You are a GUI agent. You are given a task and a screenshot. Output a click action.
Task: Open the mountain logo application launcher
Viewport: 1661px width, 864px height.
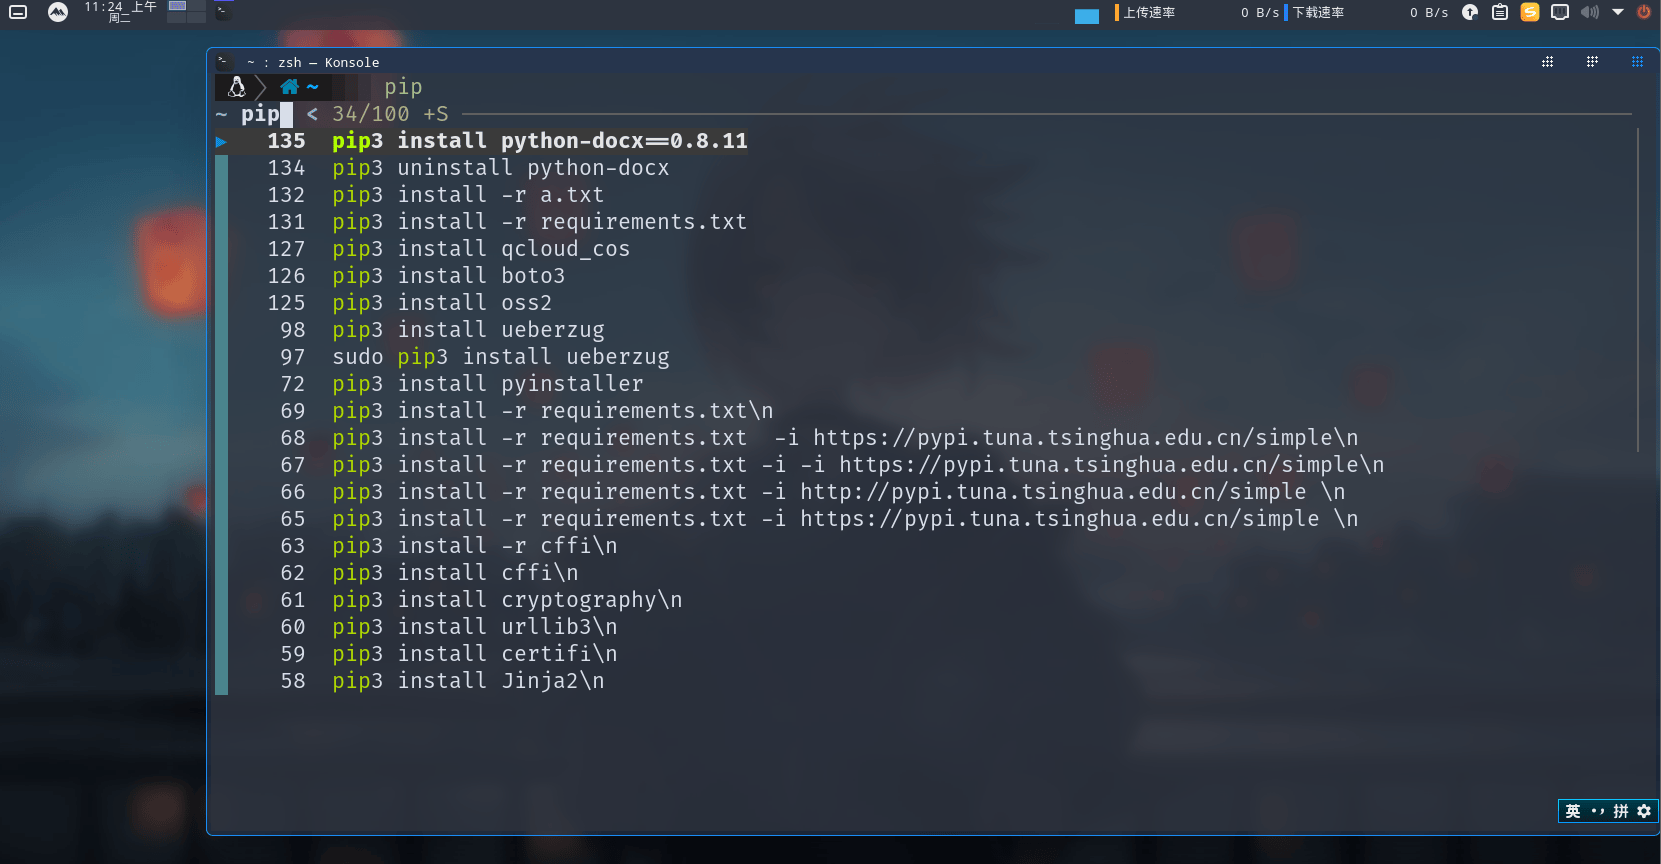tap(58, 12)
